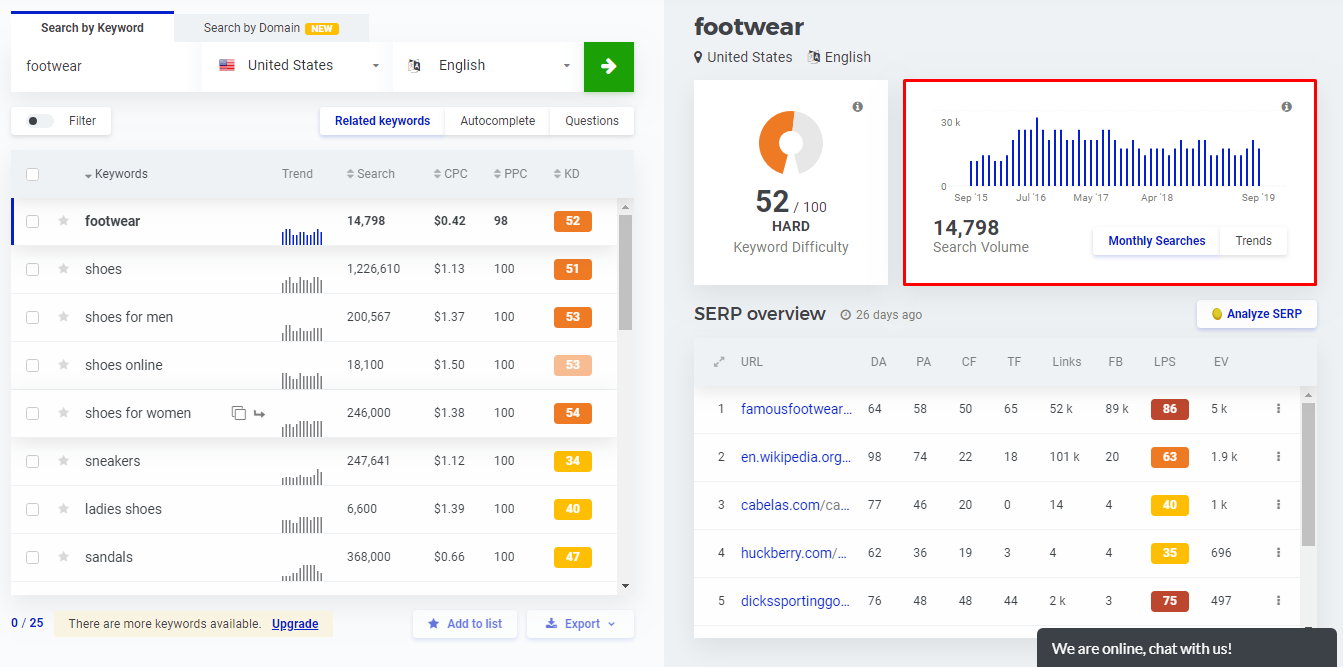Open options menu for cabelas.com result
Image resolution: width=1343 pixels, height=667 pixels.
[x=1278, y=504]
